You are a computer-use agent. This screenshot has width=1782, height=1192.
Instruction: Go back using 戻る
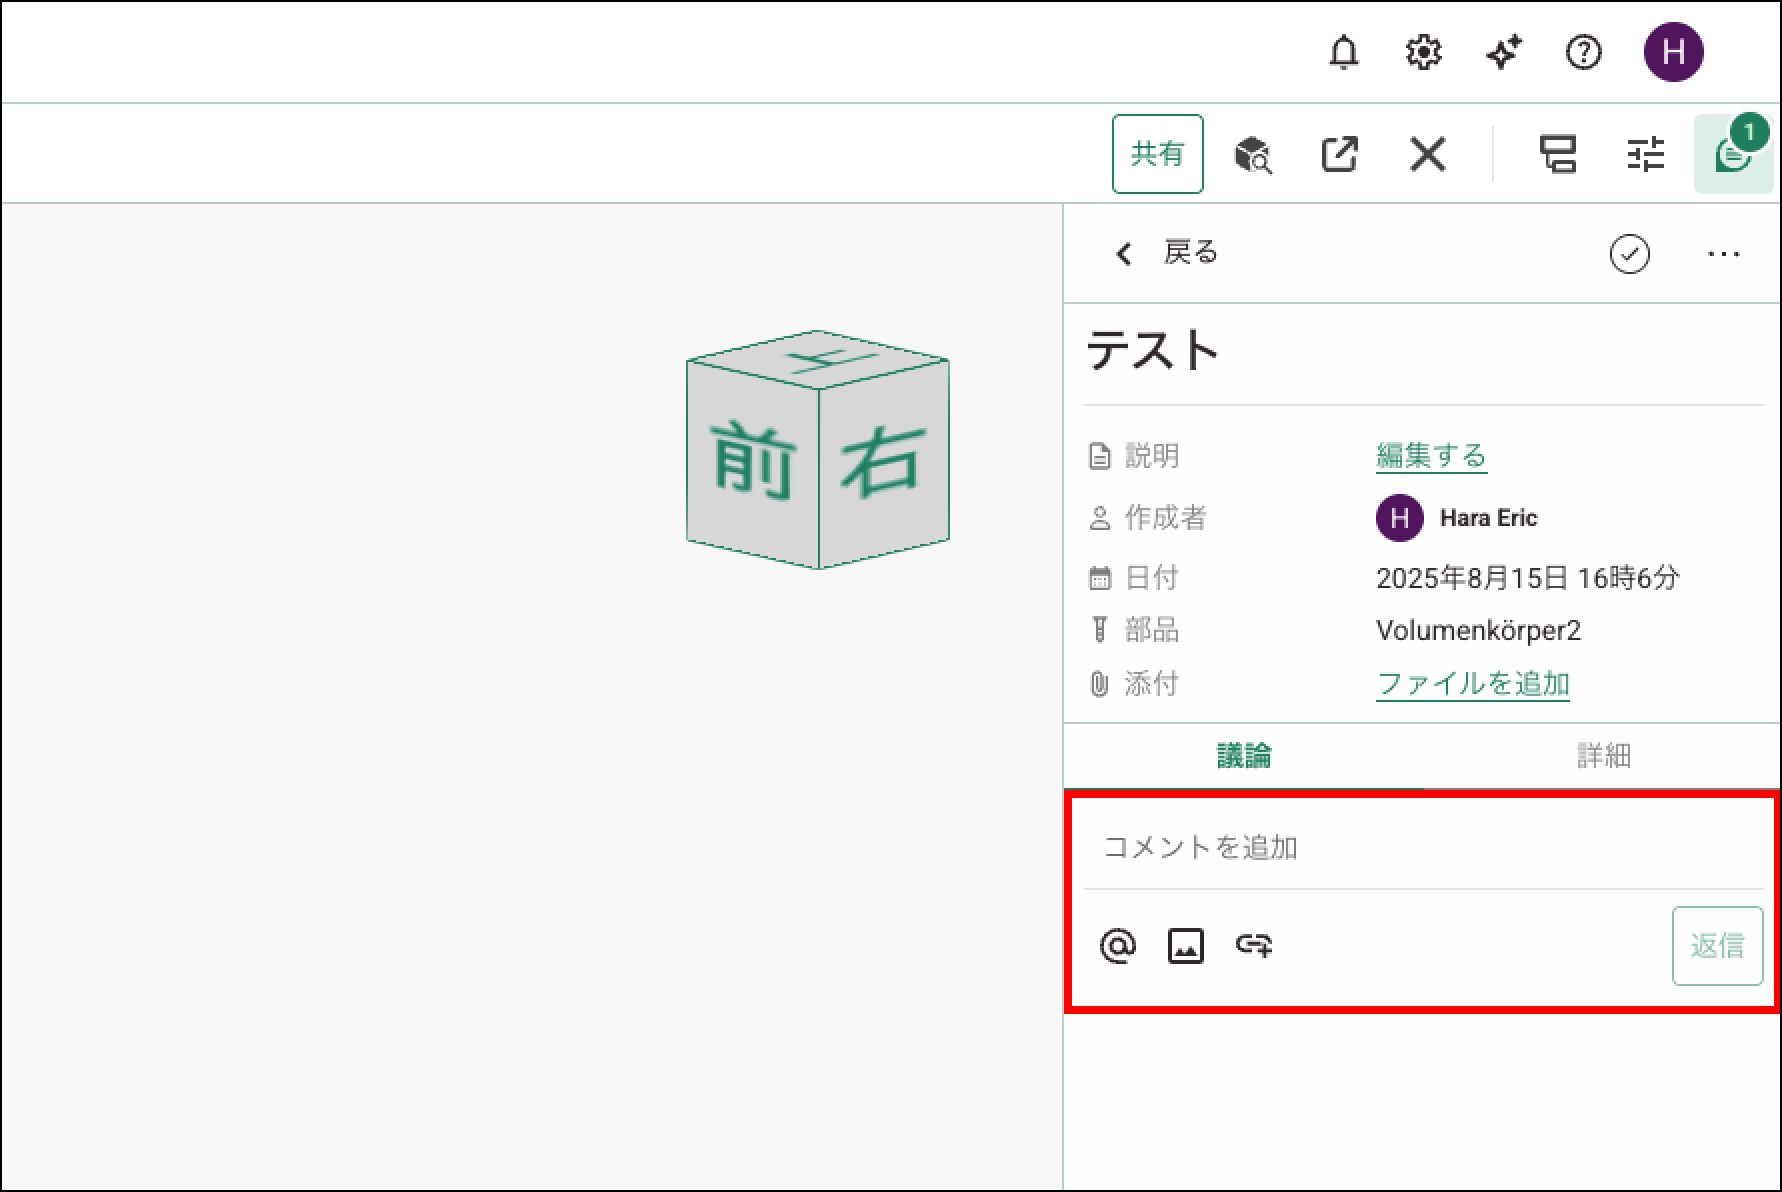coord(1167,253)
